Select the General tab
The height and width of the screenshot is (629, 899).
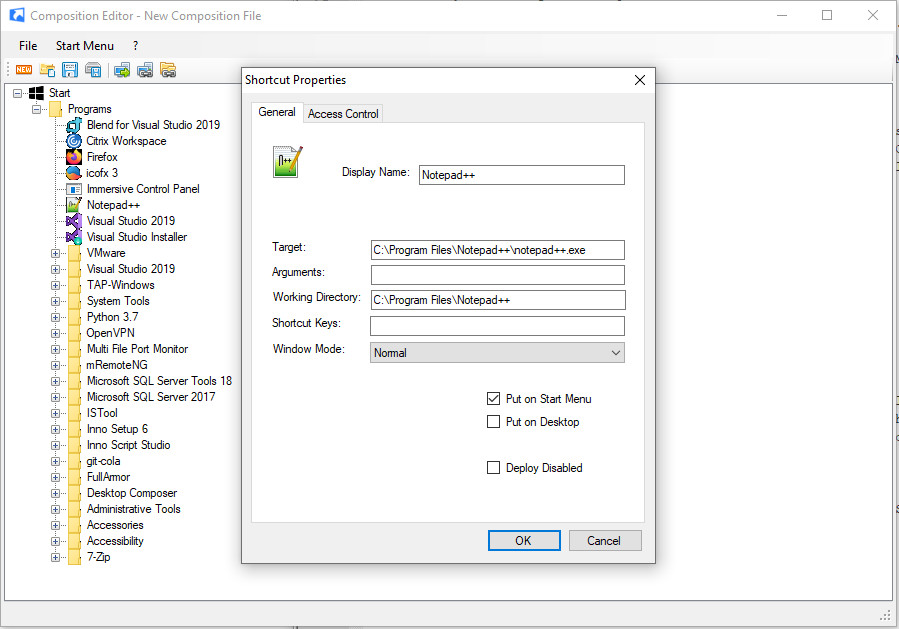point(277,112)
